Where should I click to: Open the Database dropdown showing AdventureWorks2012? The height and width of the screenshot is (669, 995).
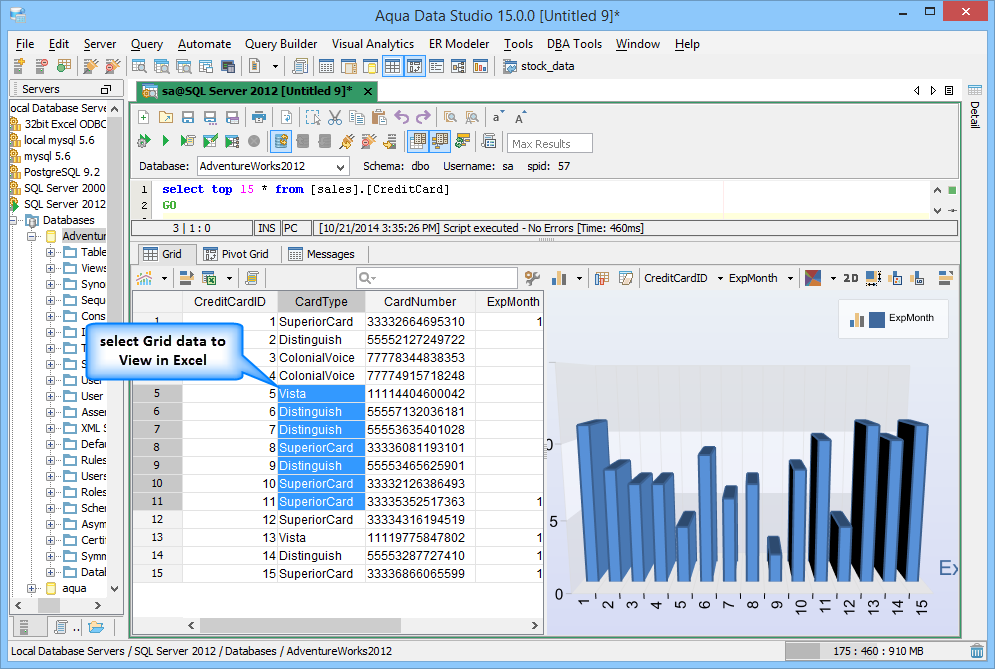[271, 166]
